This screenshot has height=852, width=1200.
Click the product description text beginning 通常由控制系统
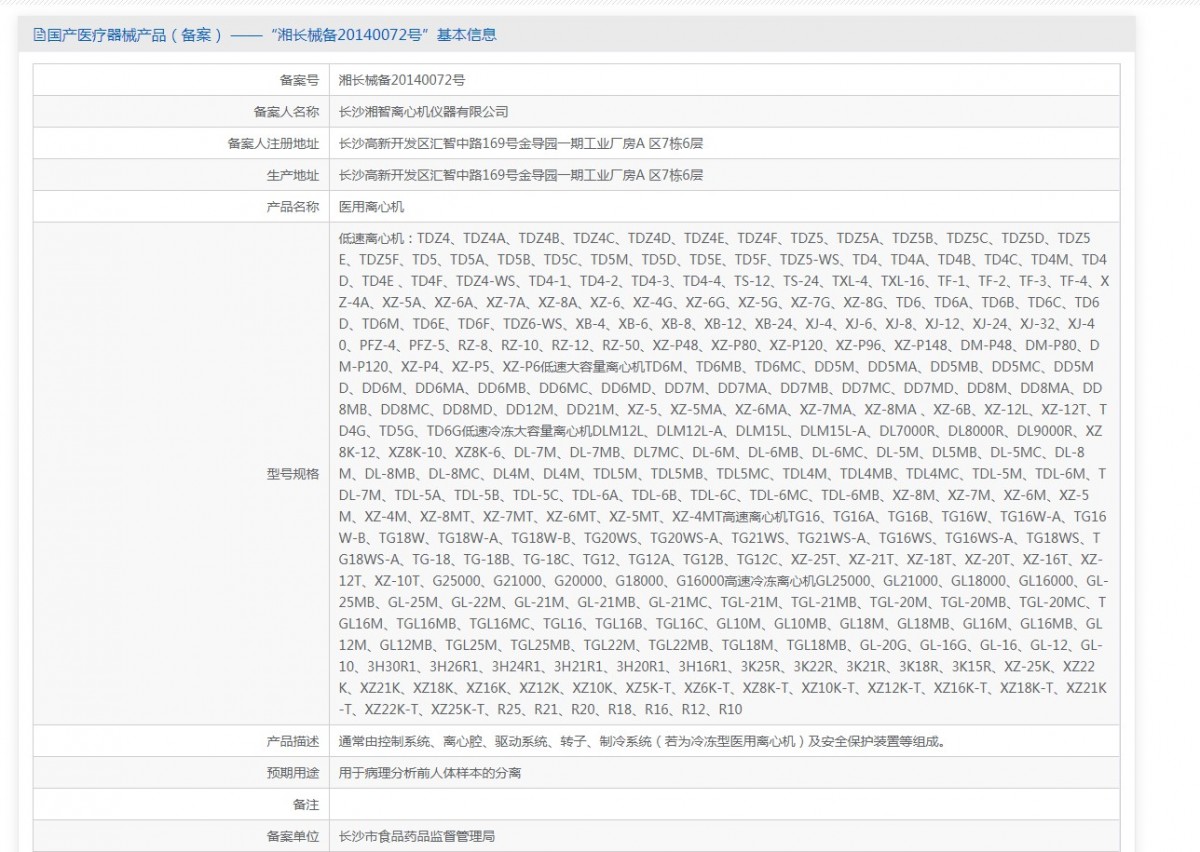[x=642, y=741]
